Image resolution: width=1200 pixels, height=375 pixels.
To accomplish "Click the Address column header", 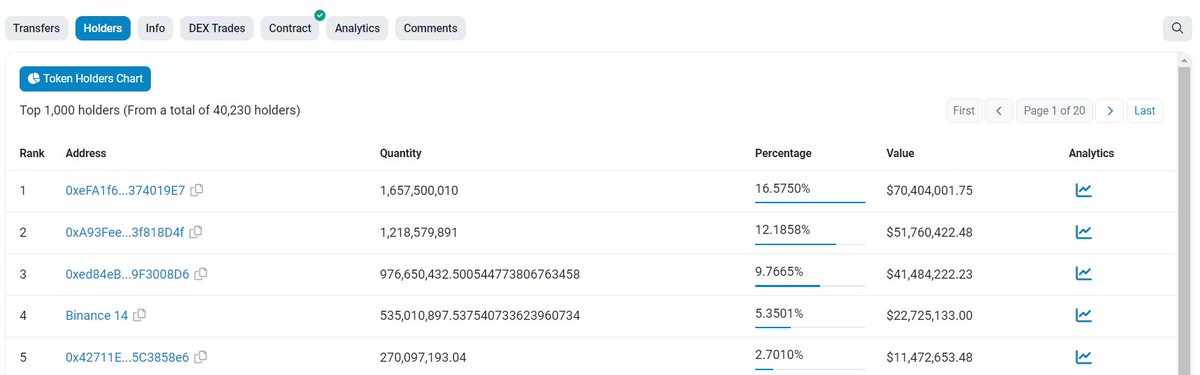I will click(86, 153).
